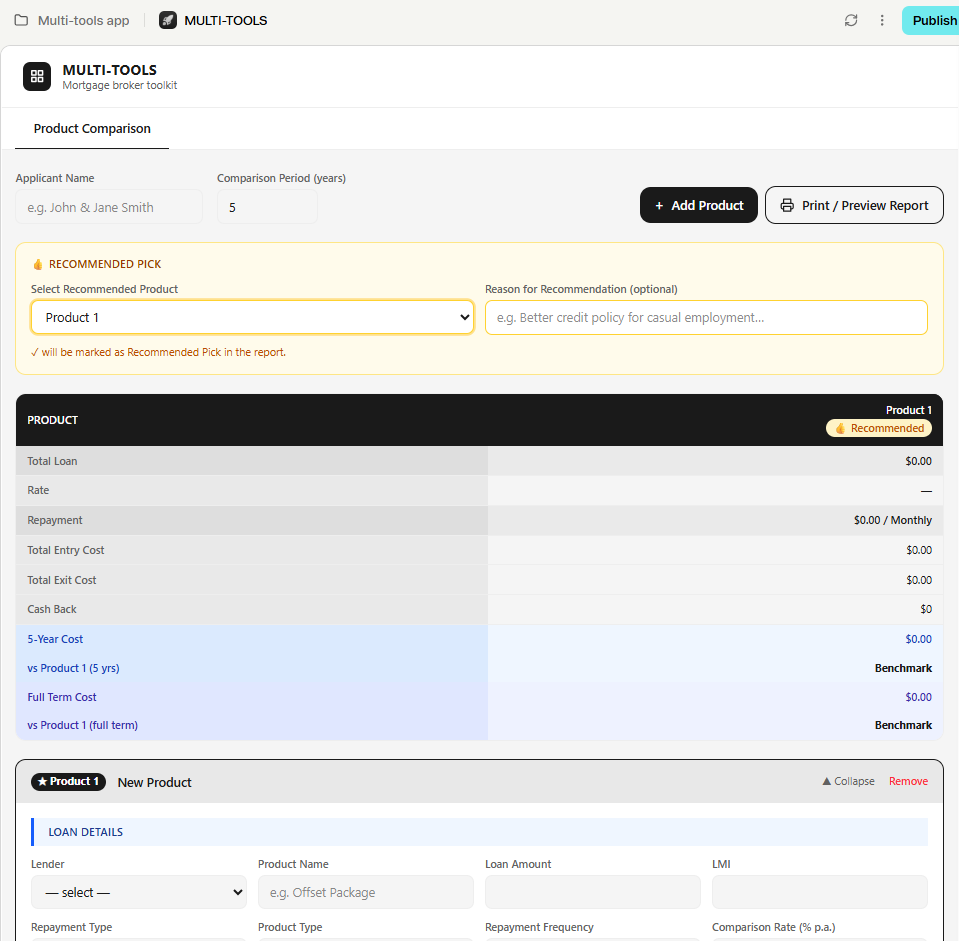This screenshot has width=959, height=941.
Task: Click the MULTI-TOOLS grid logo icon
Action: click(x=37, y=76)
